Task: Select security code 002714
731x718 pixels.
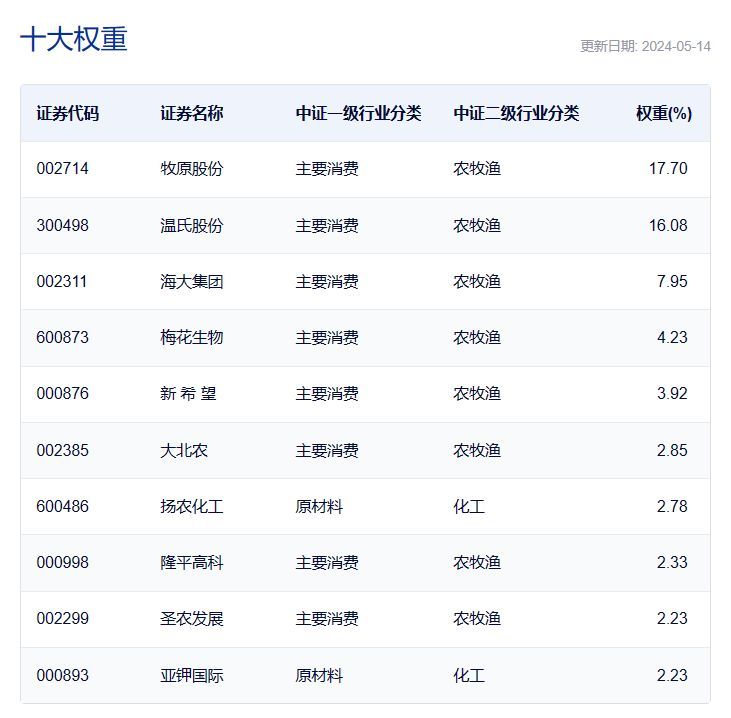Action: 62,168
